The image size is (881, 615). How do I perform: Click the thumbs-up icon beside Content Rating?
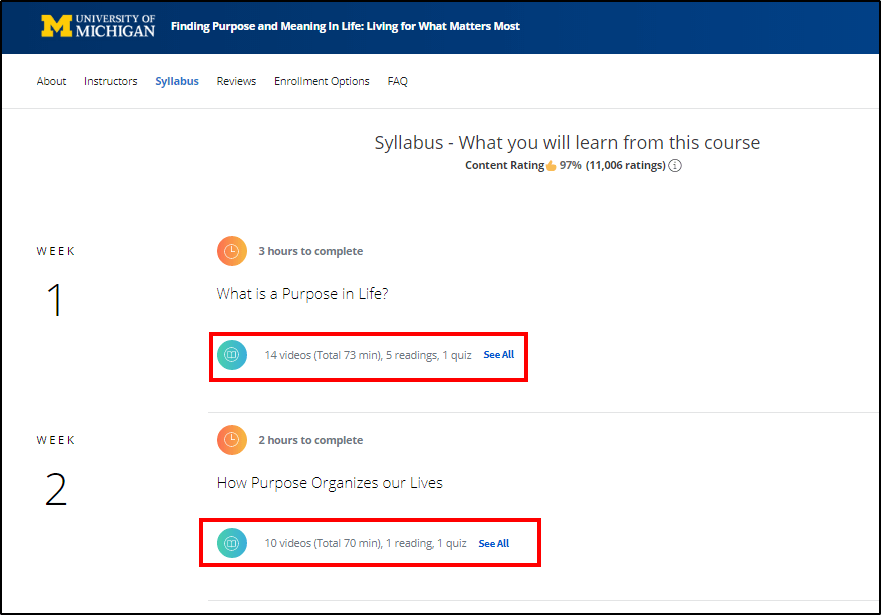coord(552,165)
